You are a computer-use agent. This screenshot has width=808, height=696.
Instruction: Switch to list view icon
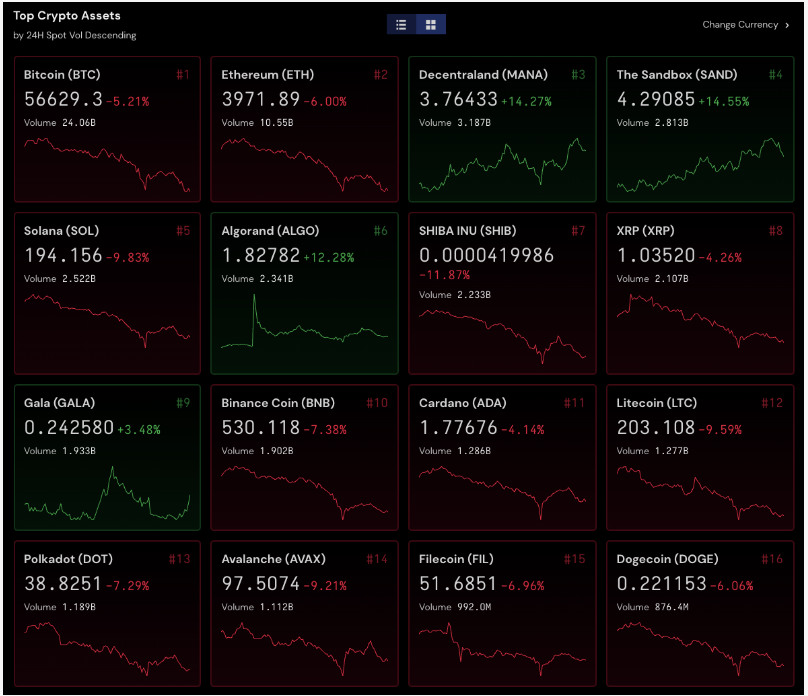click(401, 24)
